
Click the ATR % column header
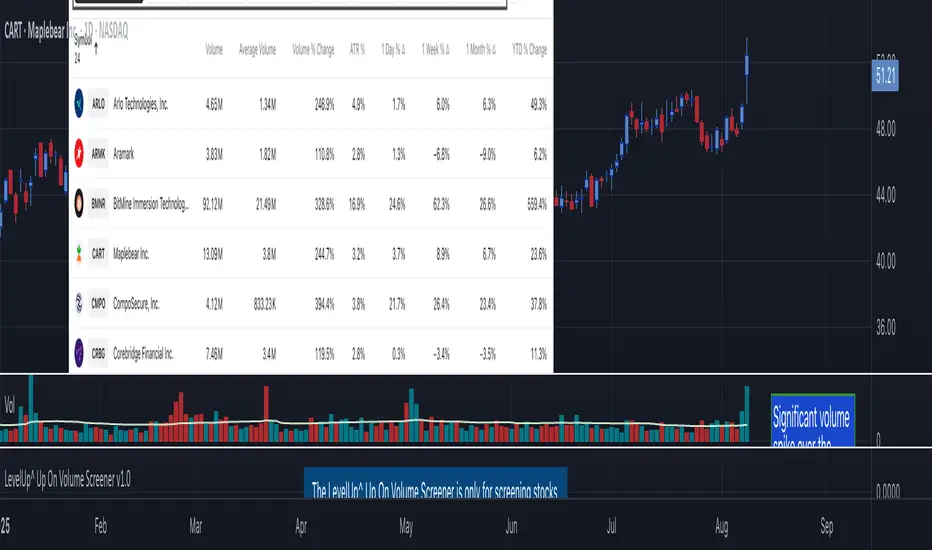point(357,49)
